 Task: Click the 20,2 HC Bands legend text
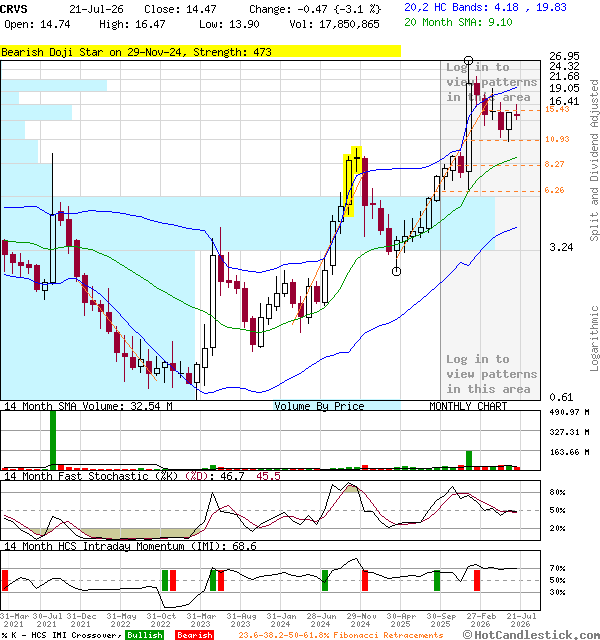click(x=485, y=7)
